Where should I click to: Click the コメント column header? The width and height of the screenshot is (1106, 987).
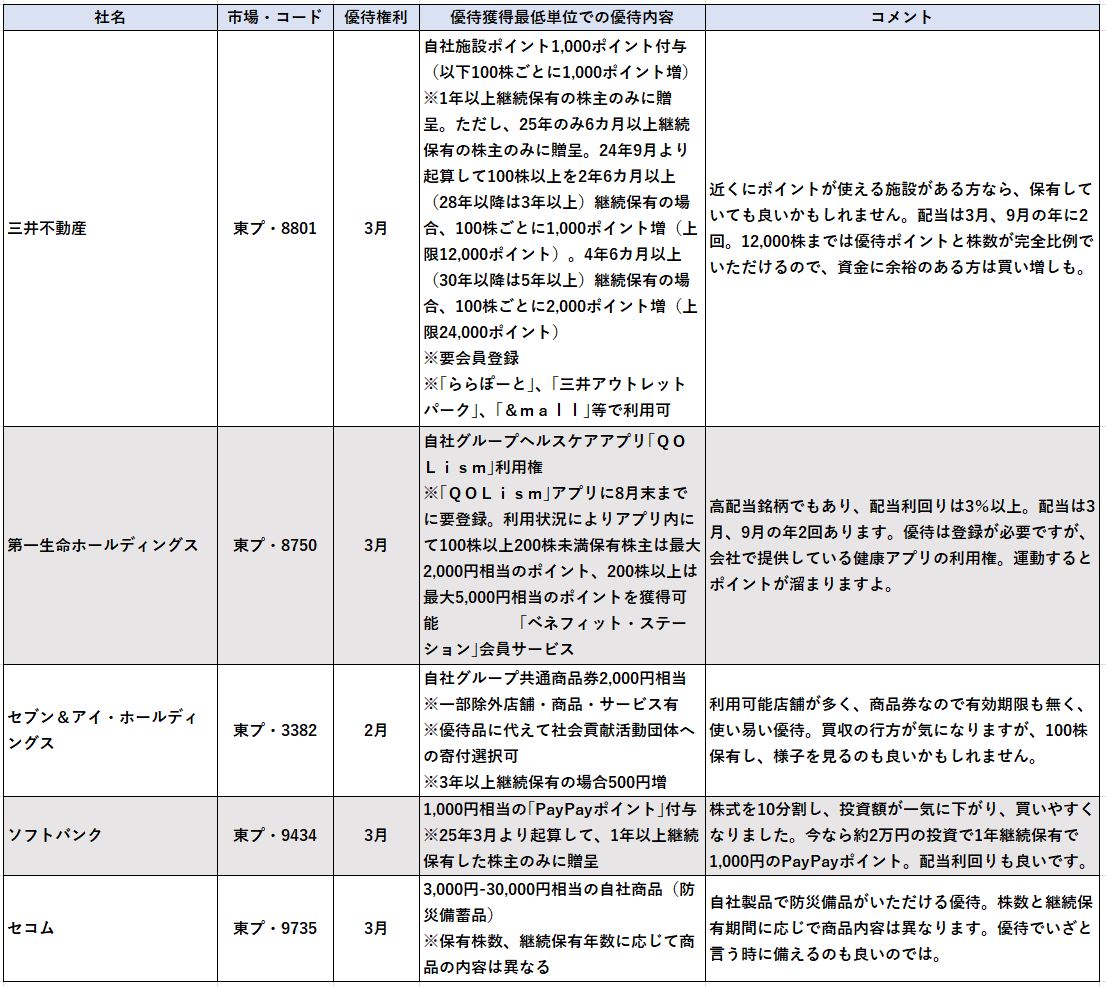(901, 17)
